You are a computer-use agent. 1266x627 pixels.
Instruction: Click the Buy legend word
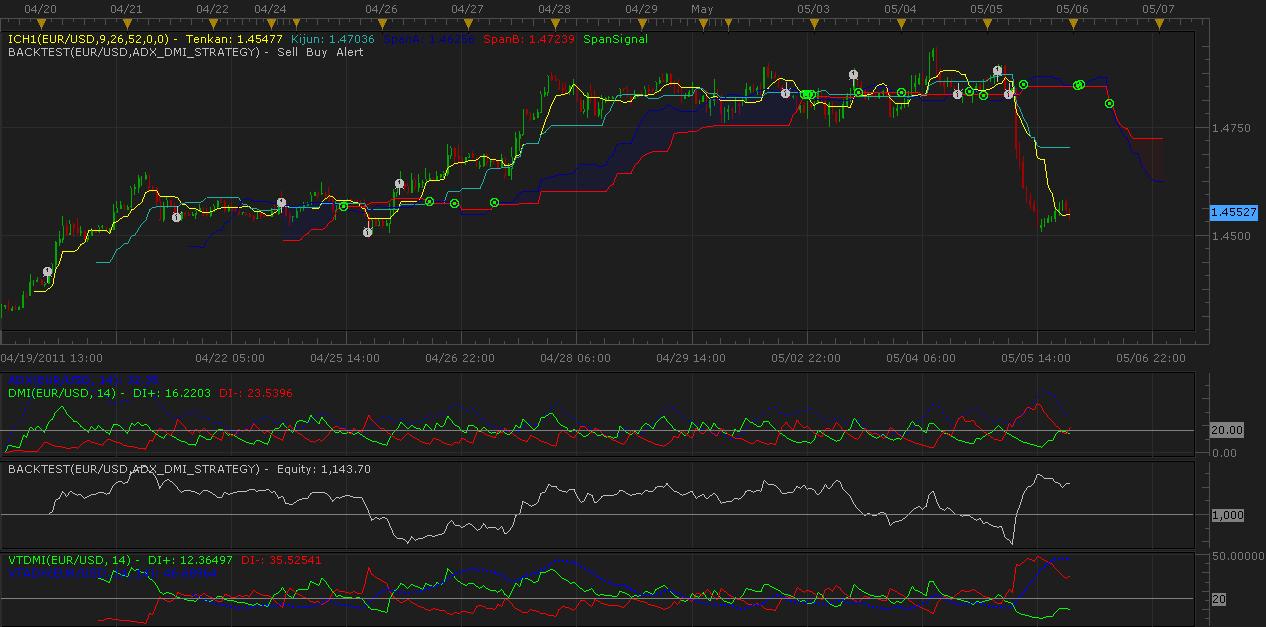317,52
